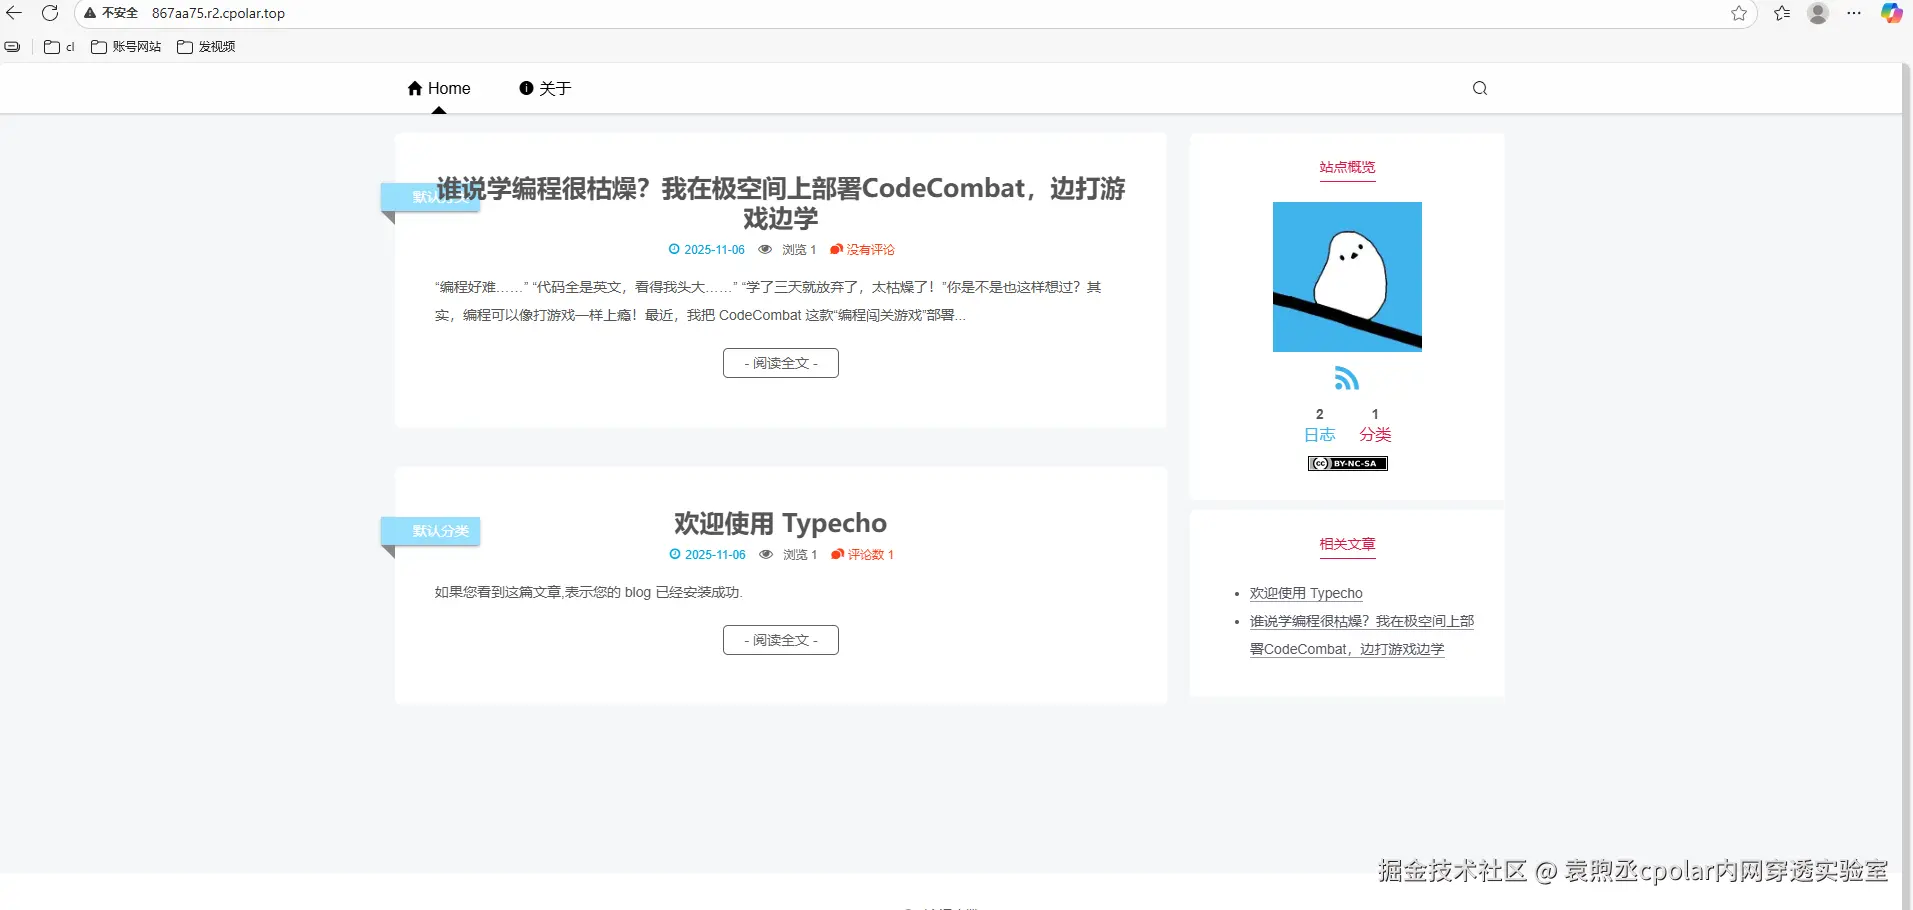Open the 账号网站 bookmark folder
This screenshot has width=1913, height=910.
pyautogui.click(x=126, y=47)
